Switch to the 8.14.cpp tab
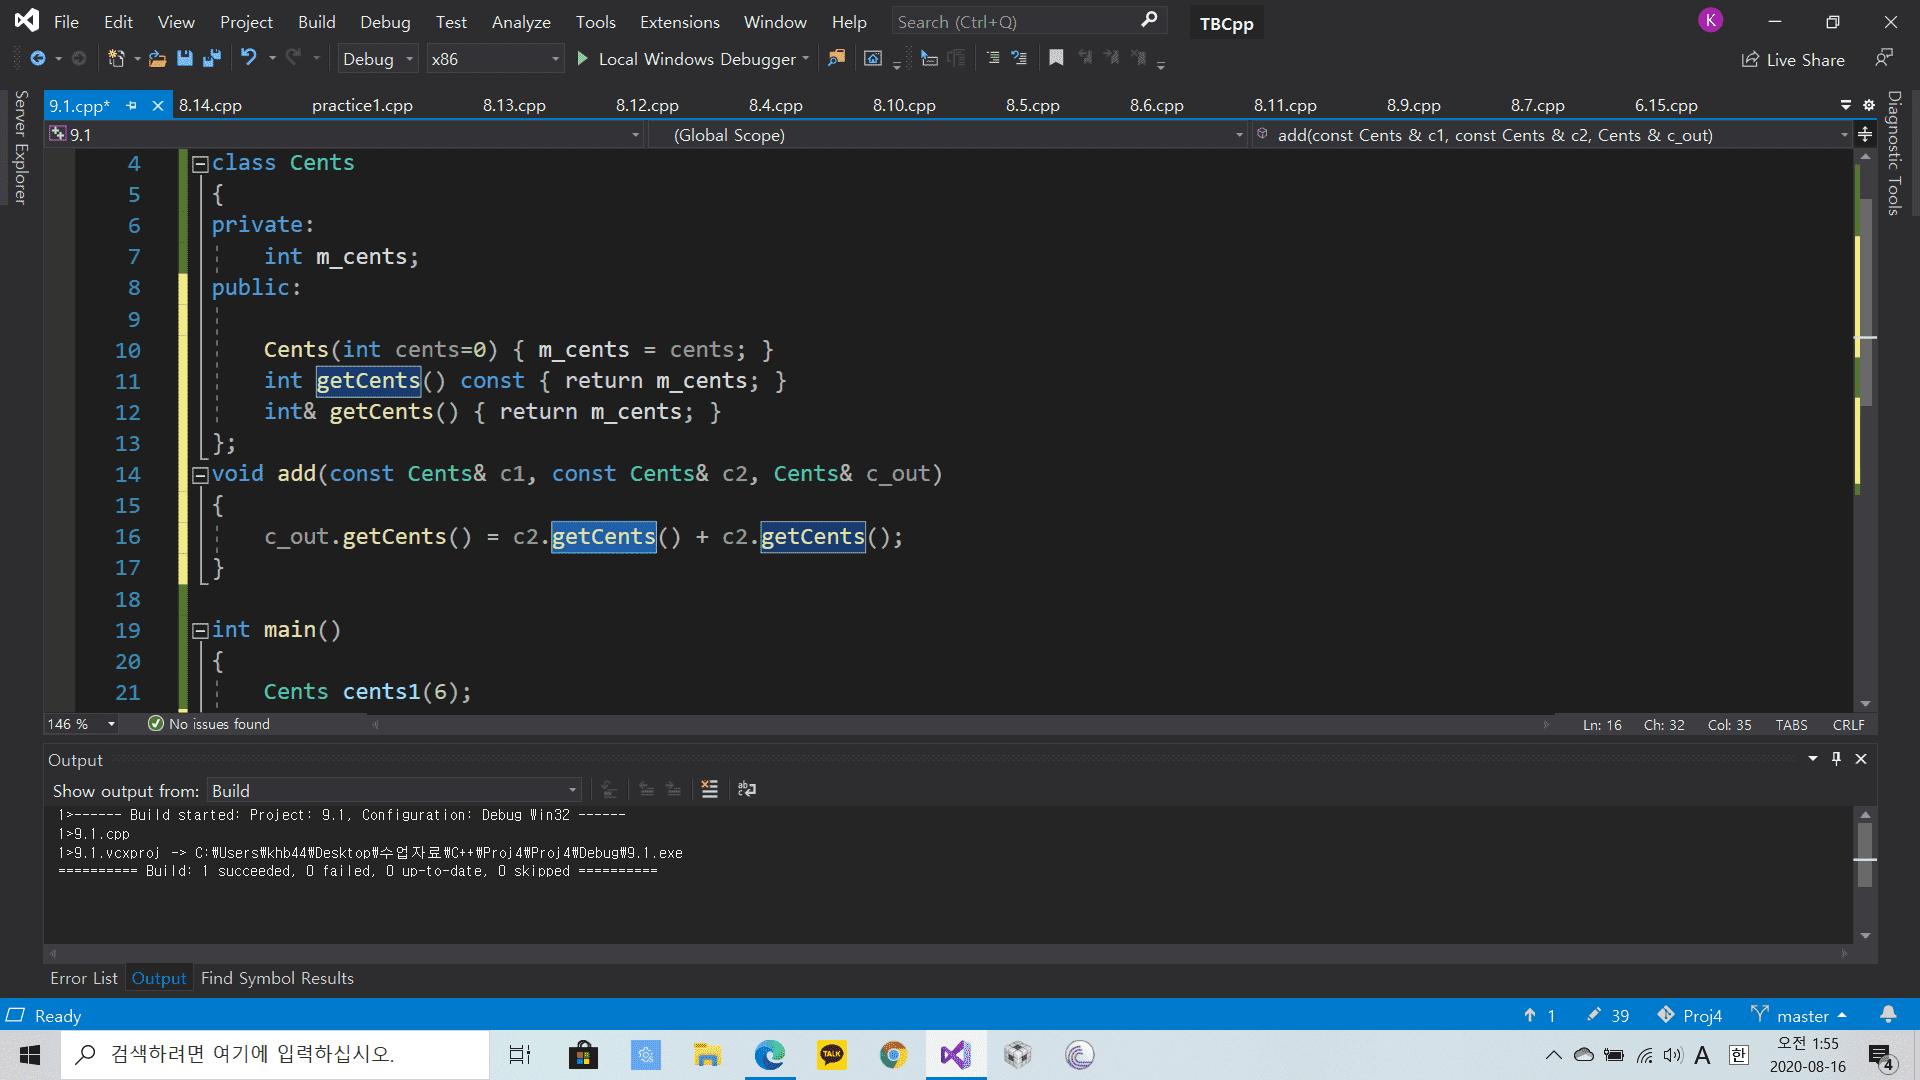1920x1080 pixels. point(210,105)
